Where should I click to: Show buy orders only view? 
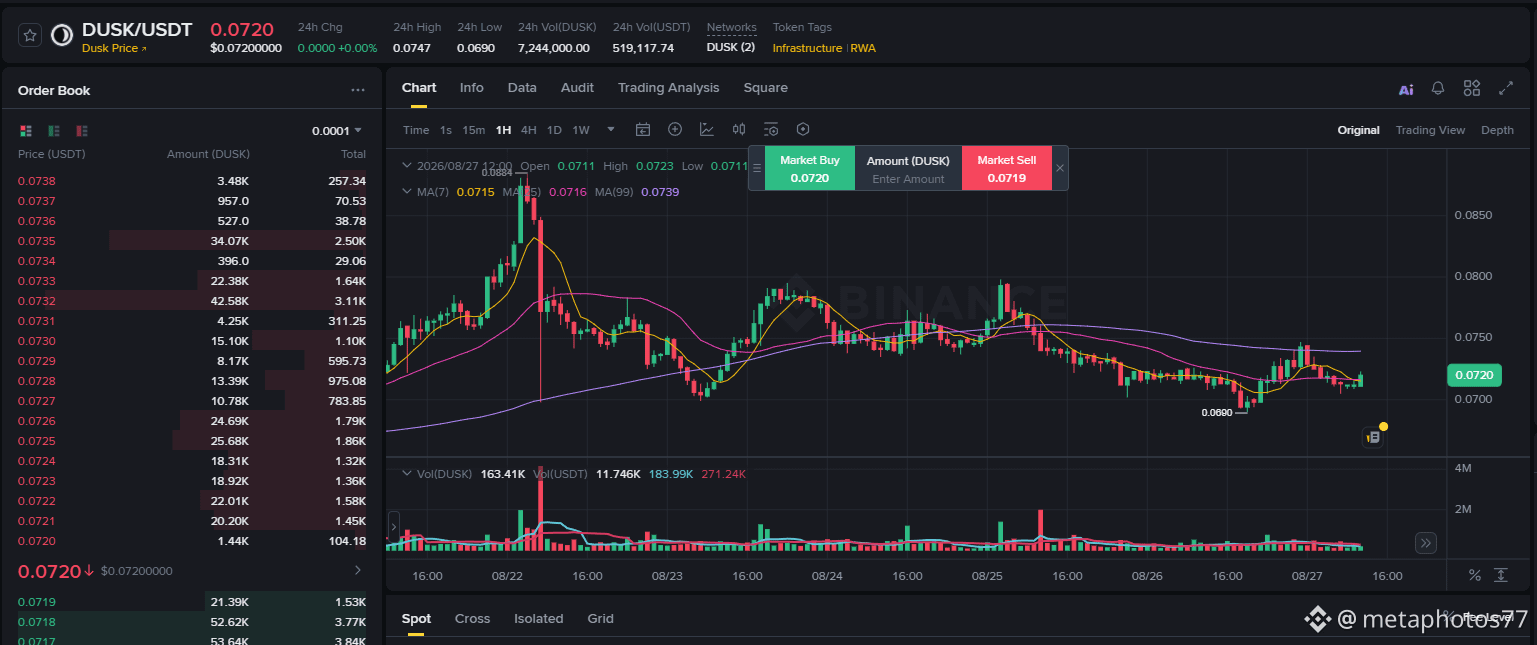[x=54, y=131]
